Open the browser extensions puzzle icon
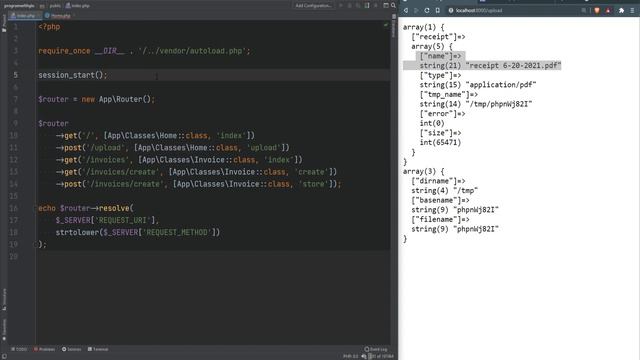 (x=621, y=10)
